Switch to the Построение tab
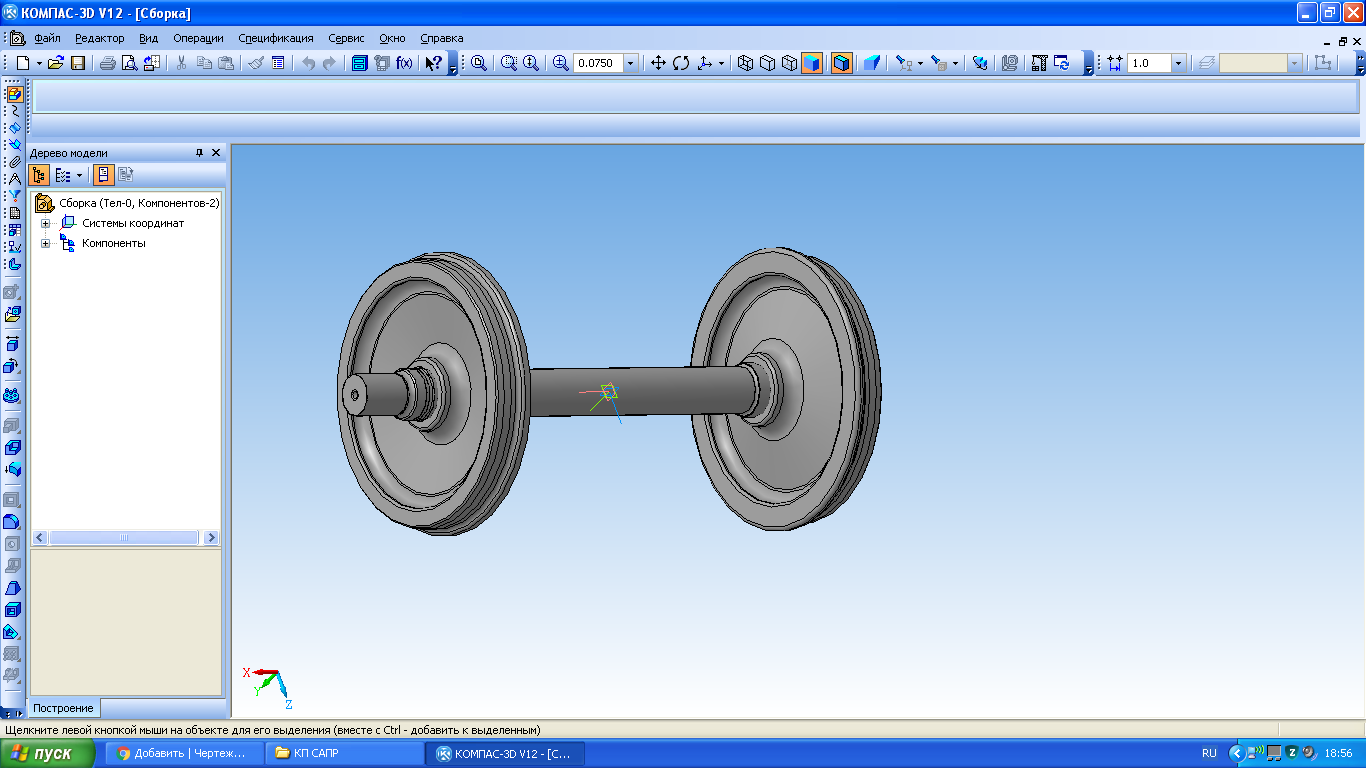Viewport: 1366px width, 768px height. (63, 708)
